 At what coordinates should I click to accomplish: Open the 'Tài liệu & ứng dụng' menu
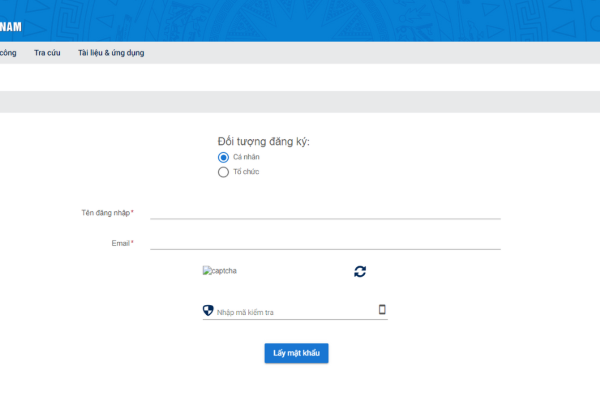[x=111, y=53]
